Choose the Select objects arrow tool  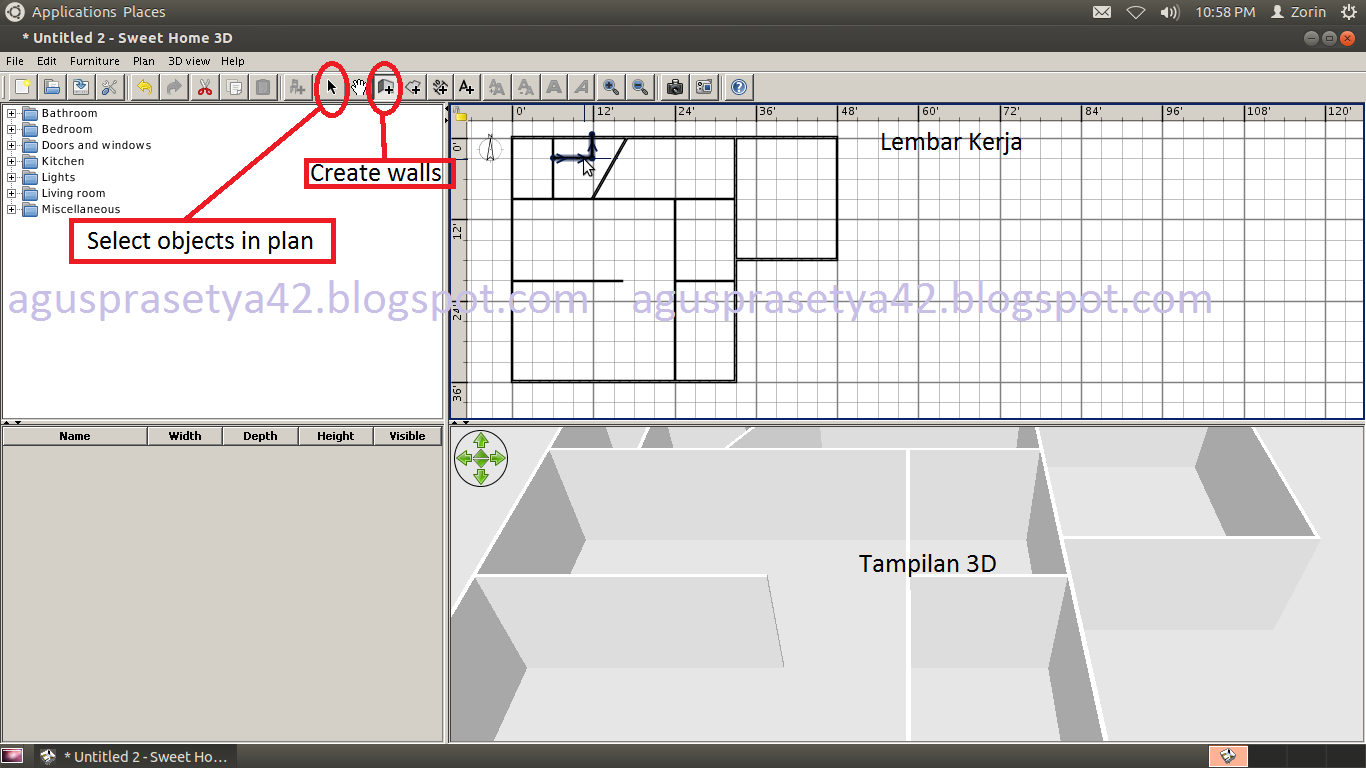(332, 88)
